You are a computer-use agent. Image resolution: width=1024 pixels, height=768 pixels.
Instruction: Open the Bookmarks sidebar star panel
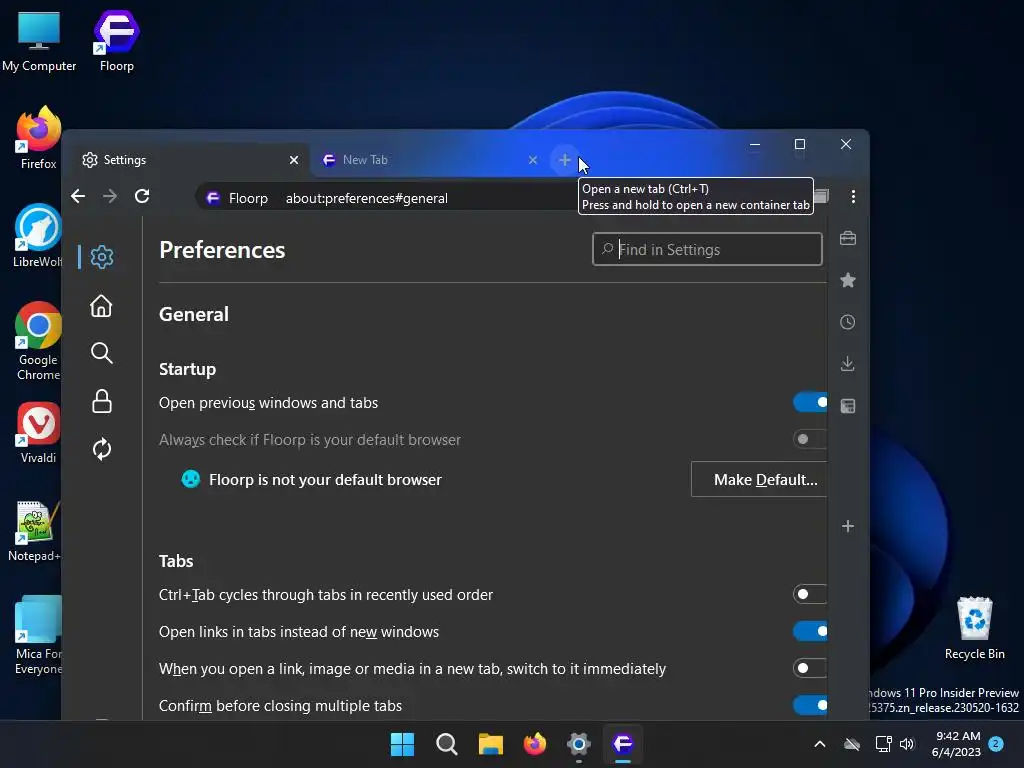pos(848,280)
